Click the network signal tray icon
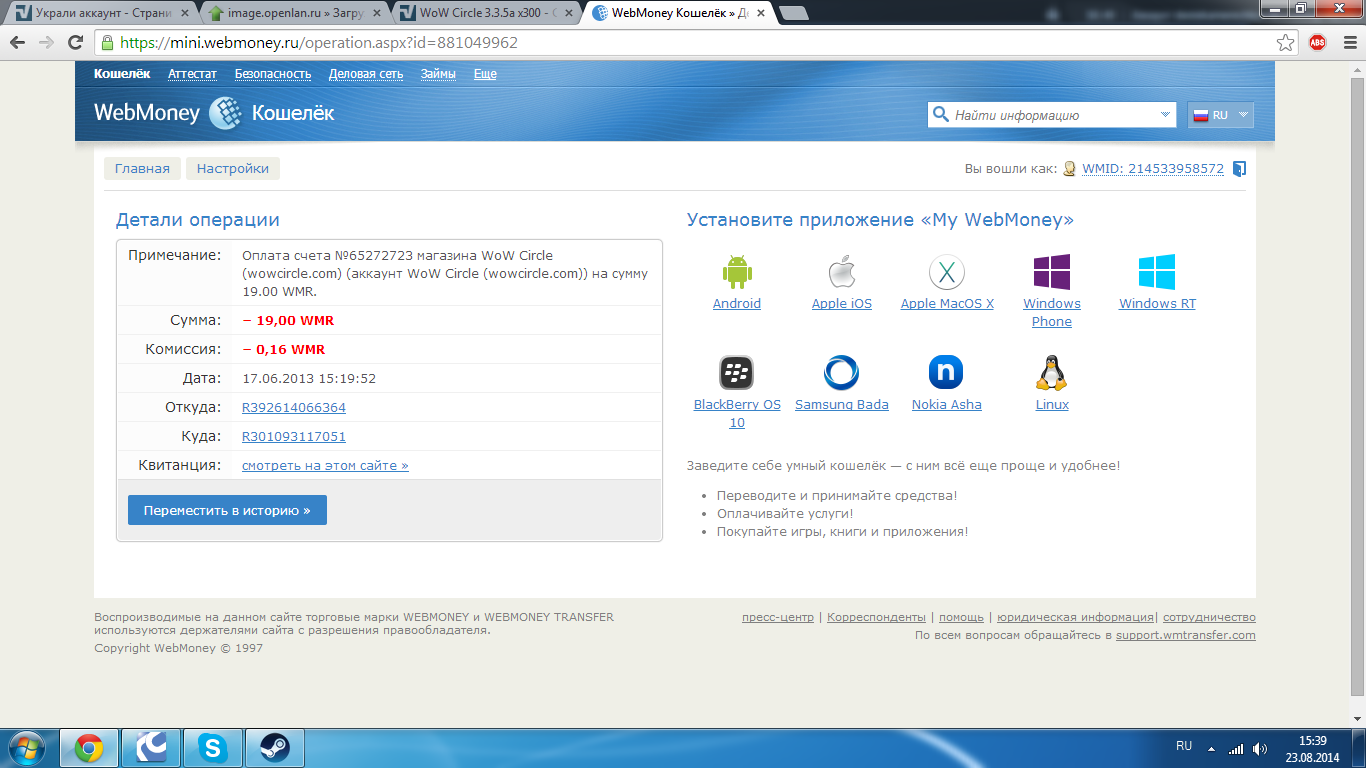 coord(1236,748)
